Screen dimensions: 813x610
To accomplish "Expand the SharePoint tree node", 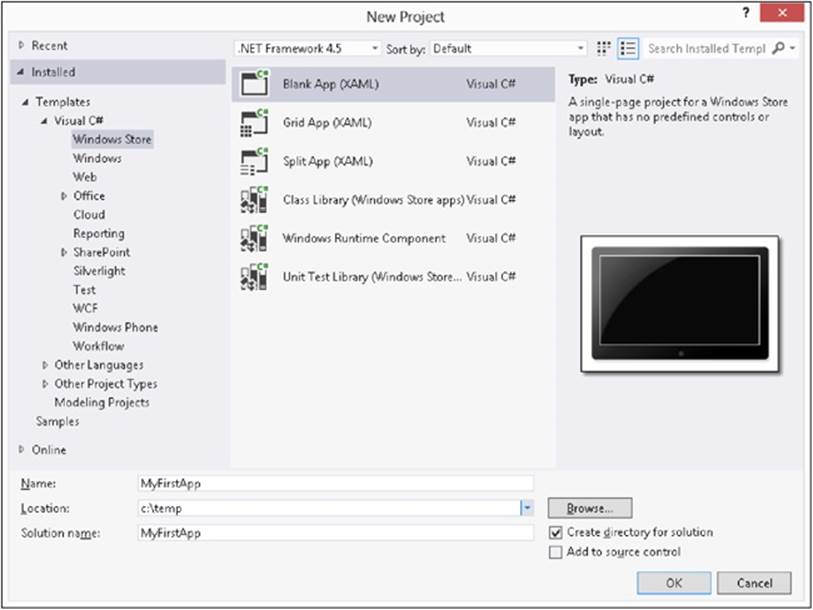I will pos(64,252).
